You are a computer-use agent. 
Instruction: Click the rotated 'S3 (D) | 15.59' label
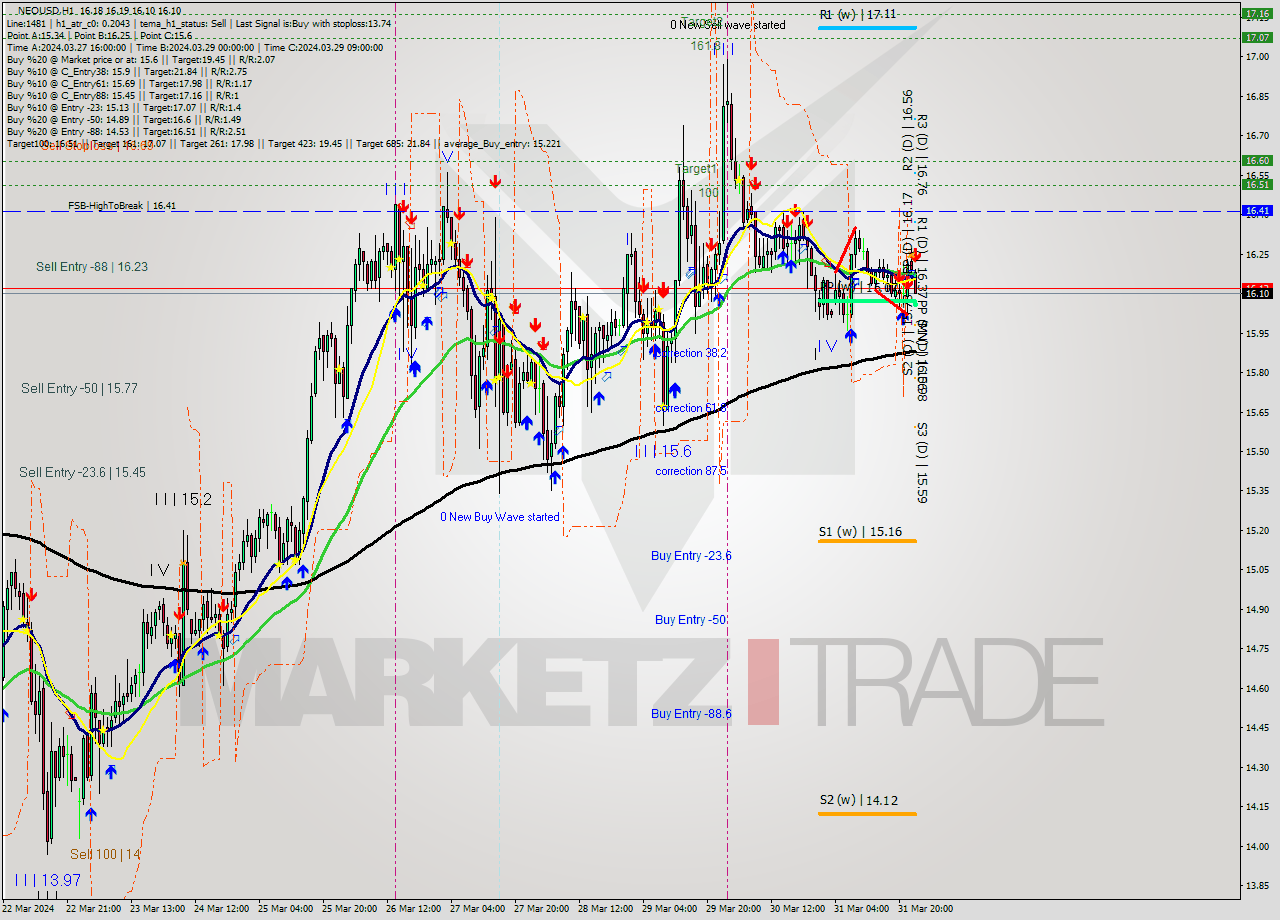click(922, 462)
